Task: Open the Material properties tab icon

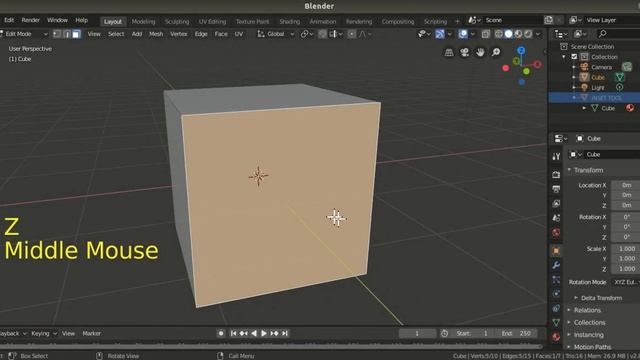Action: click(556, 337)
